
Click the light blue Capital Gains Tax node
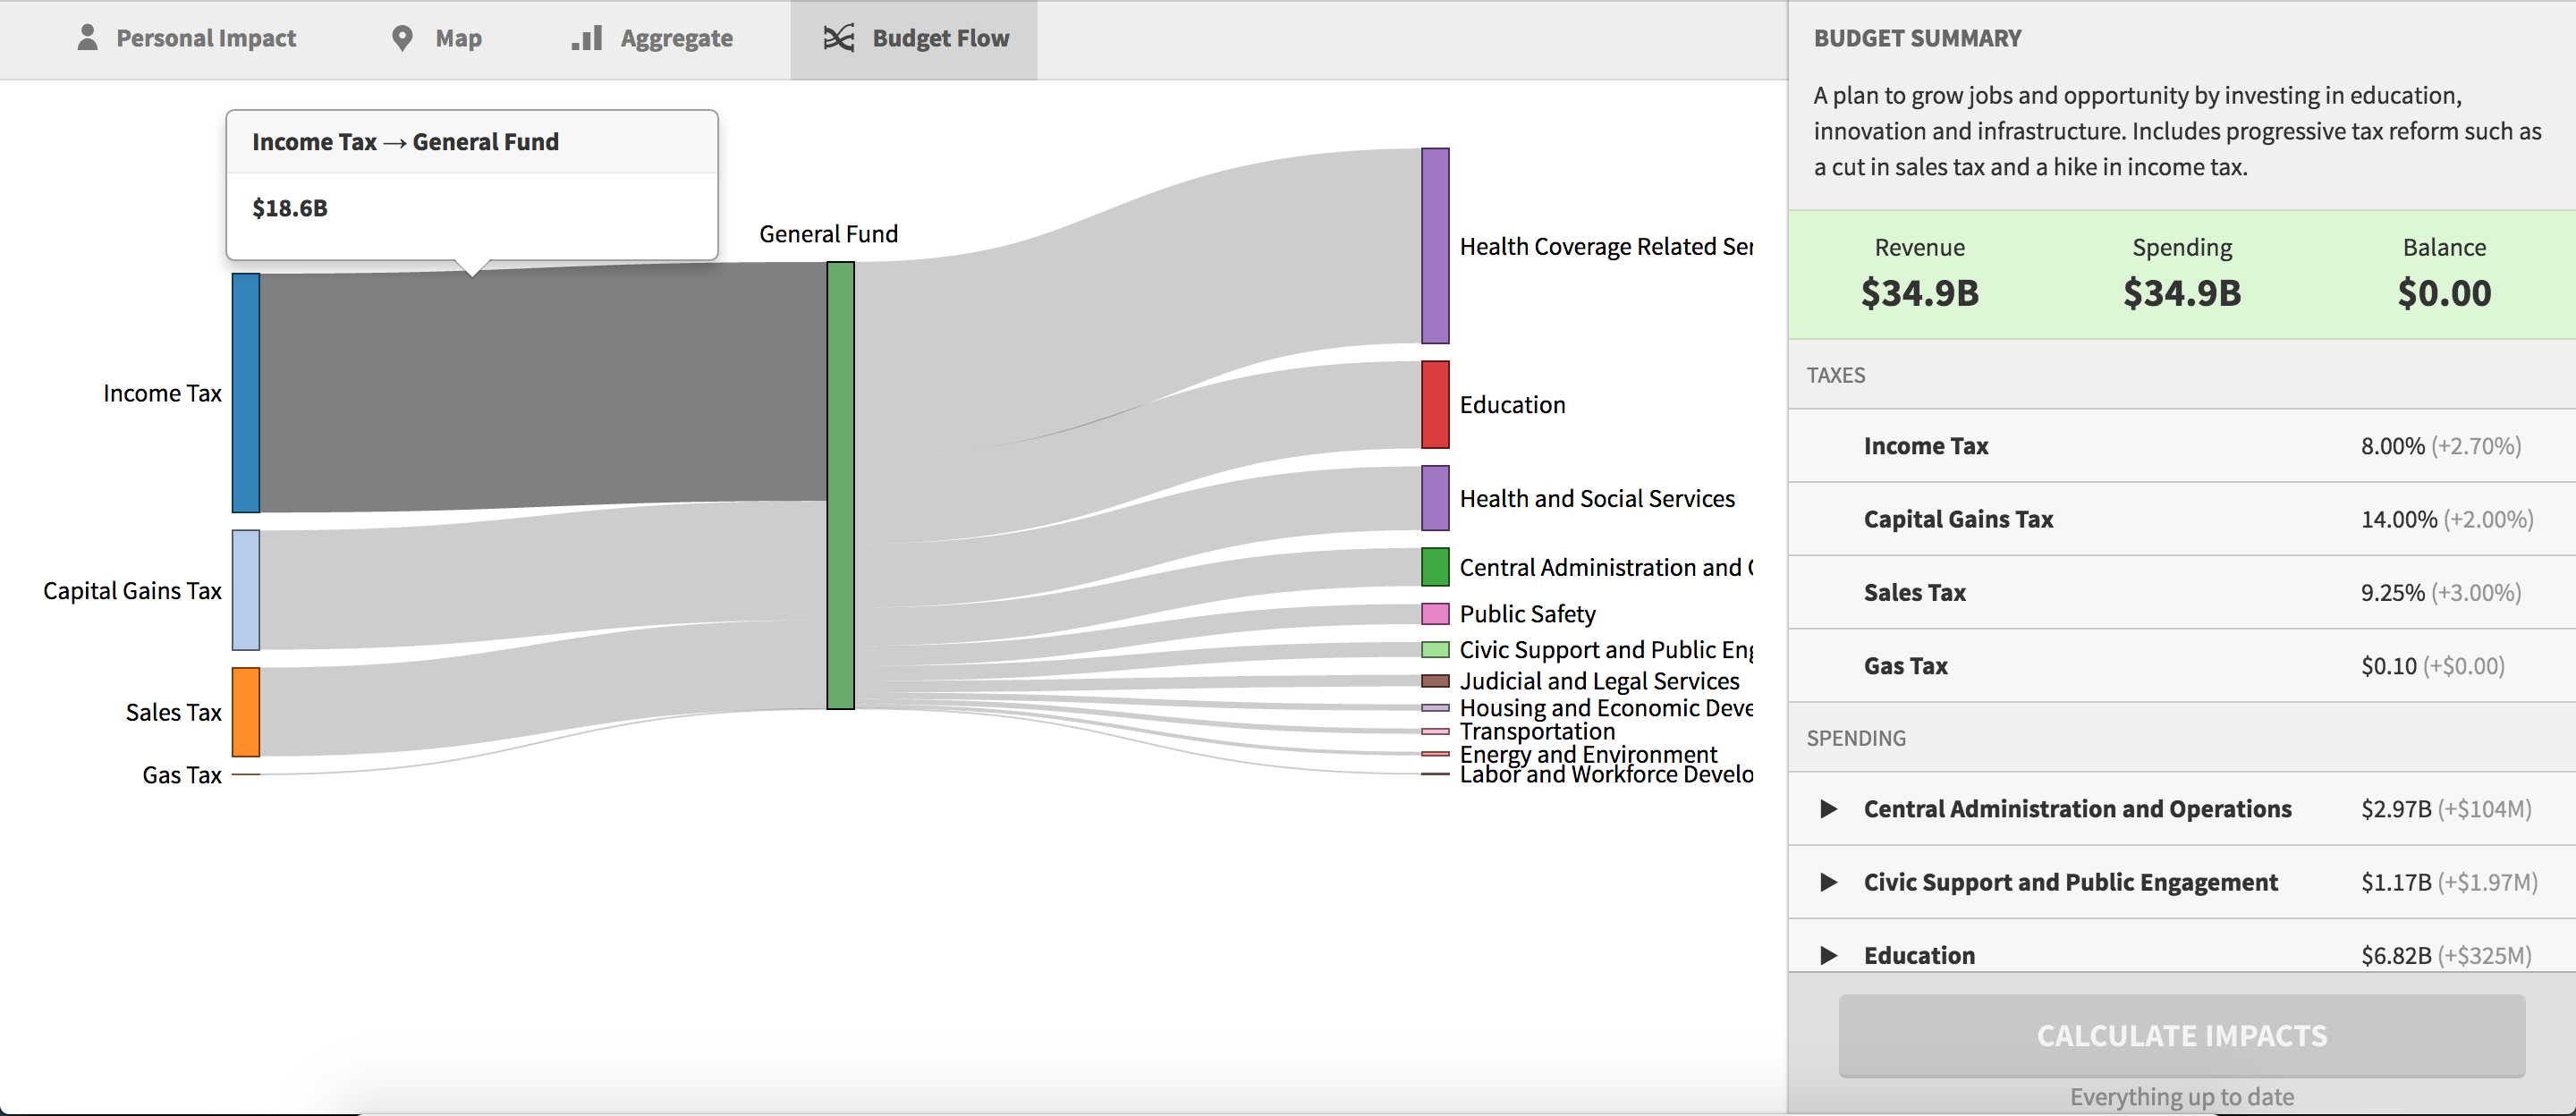[x=246, y=590]
